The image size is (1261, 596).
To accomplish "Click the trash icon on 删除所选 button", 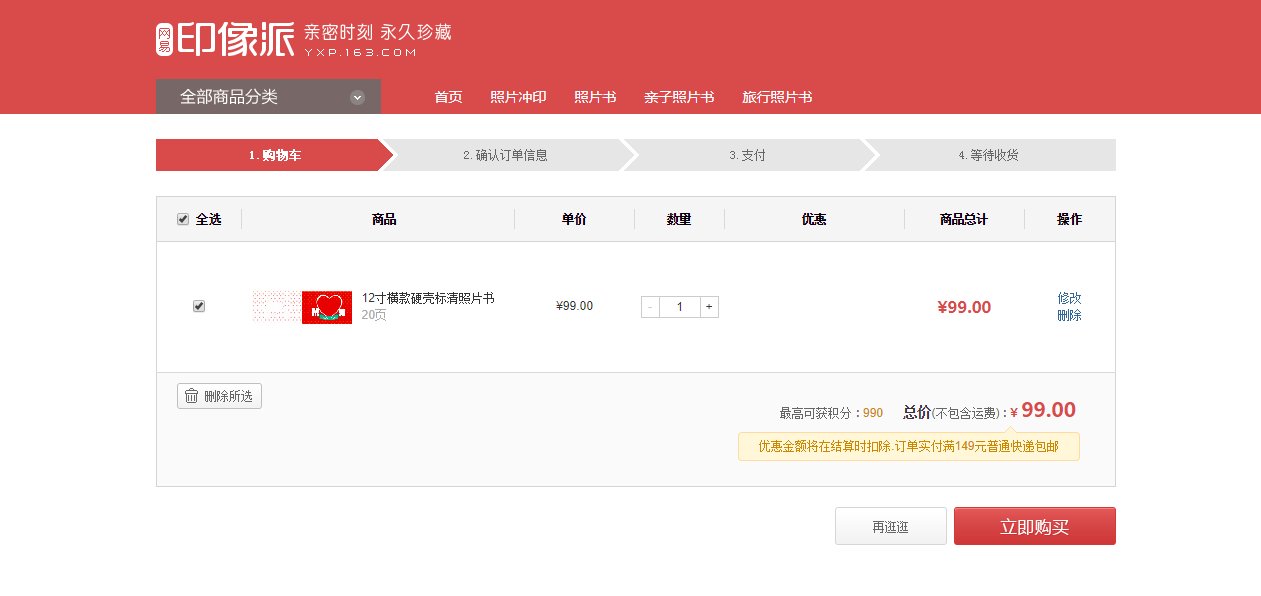I will tap(191, 396).
